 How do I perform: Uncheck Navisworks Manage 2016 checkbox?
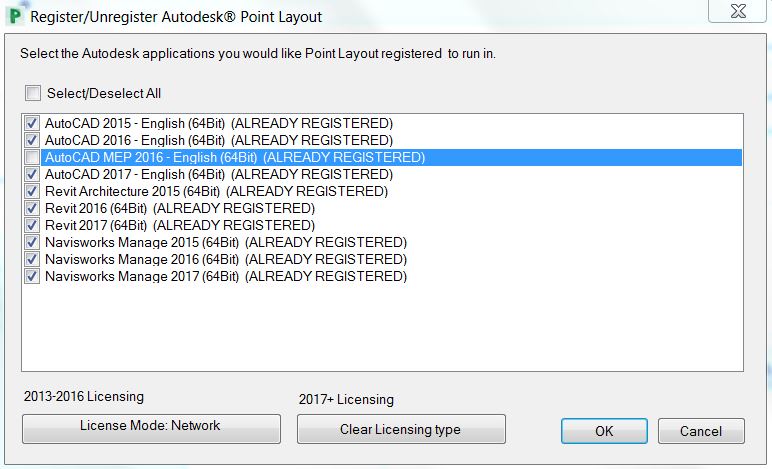[32, 259]
